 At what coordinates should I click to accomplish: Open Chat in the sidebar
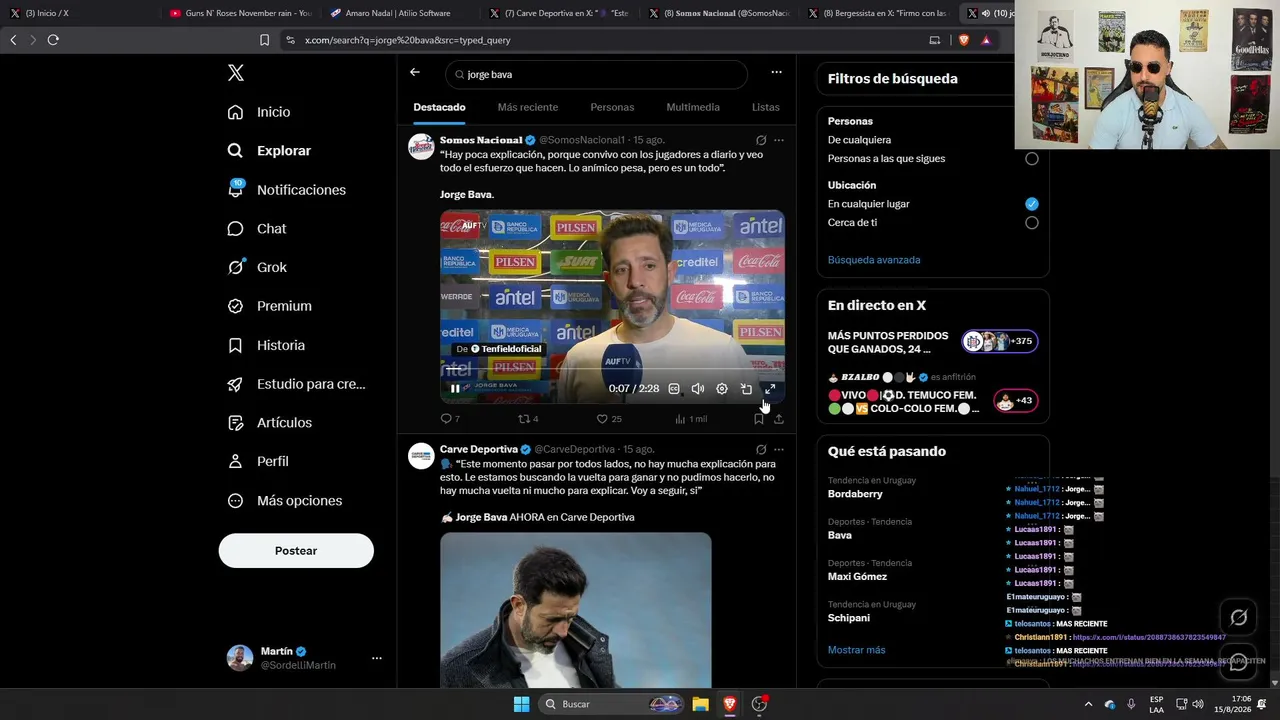(256, 229)
